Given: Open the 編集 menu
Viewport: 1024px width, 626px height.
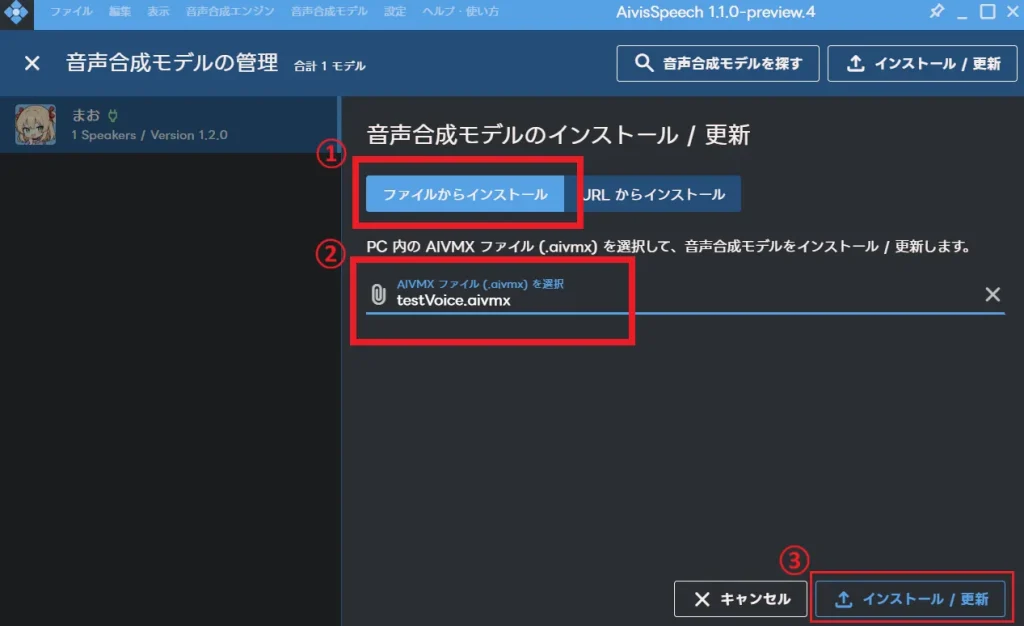Looking at the screenshot, I should (x=120, y=12).
